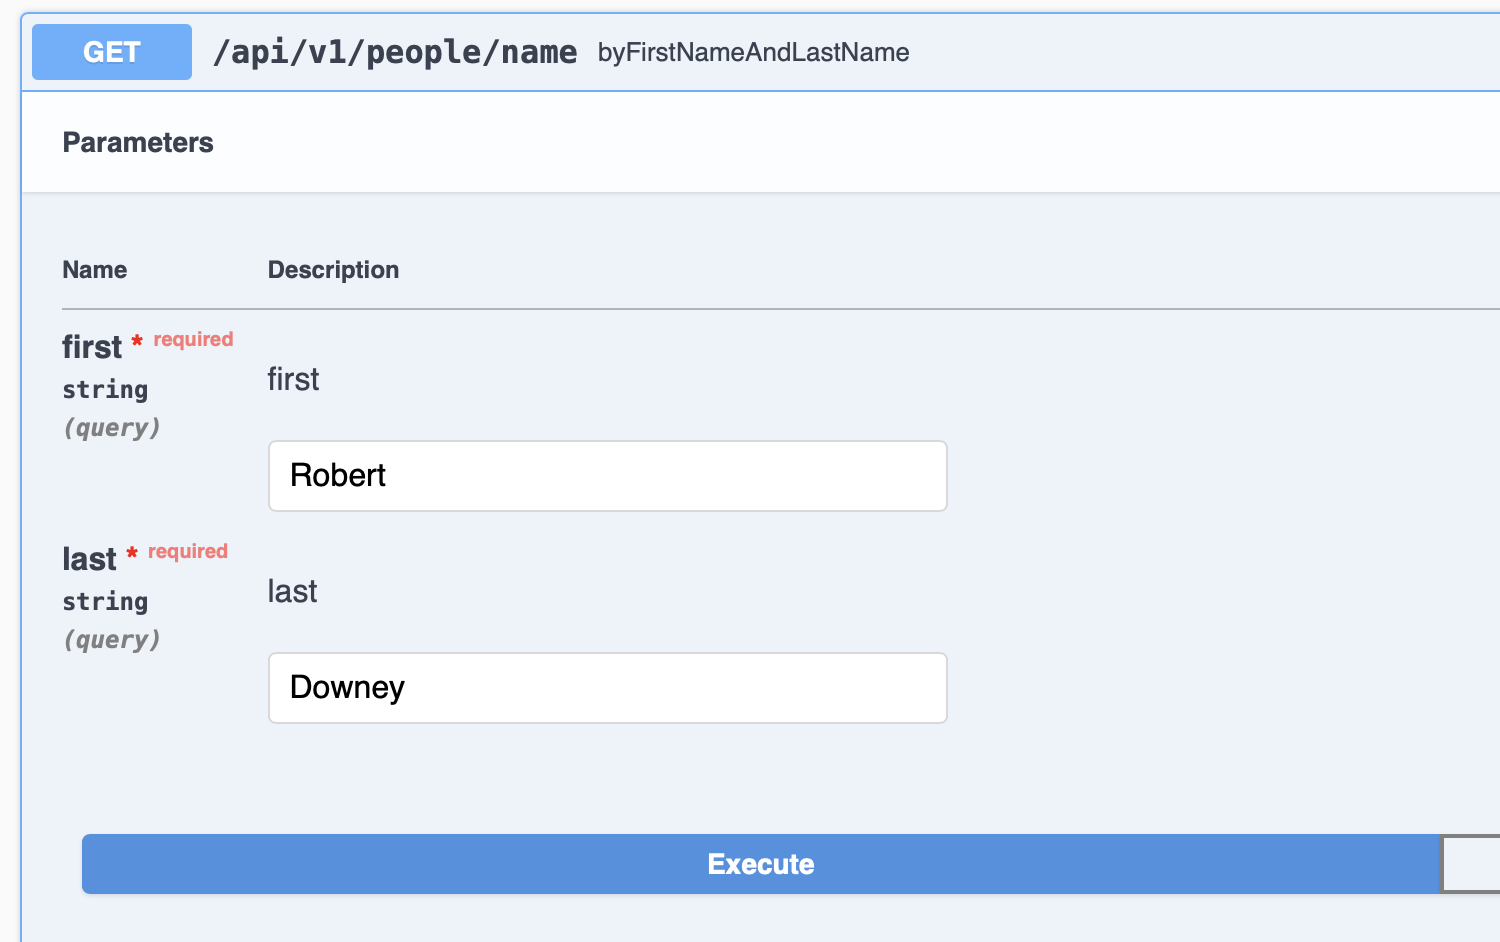Viewport: 1500px width, 942px height.
Task: Click the bold 'first' parameter name
Action: [92, 347]
